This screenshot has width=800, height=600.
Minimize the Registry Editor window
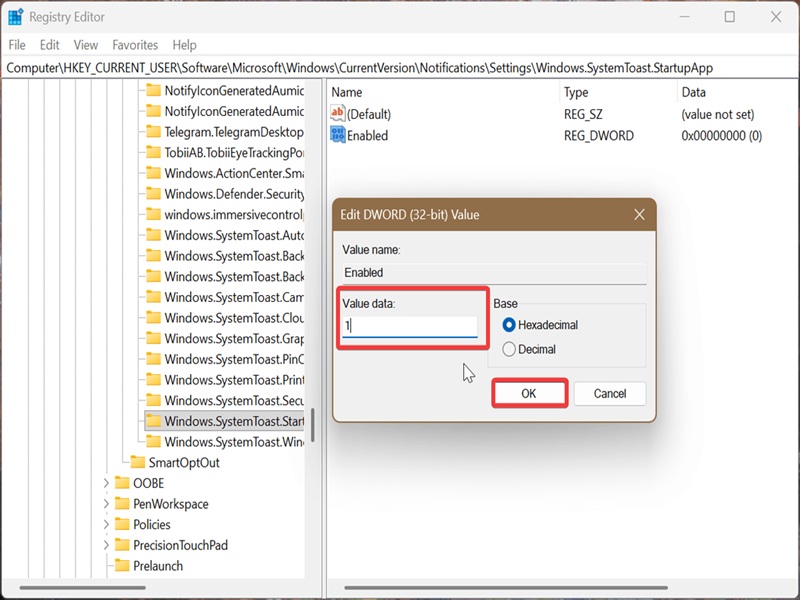(684, 17)
